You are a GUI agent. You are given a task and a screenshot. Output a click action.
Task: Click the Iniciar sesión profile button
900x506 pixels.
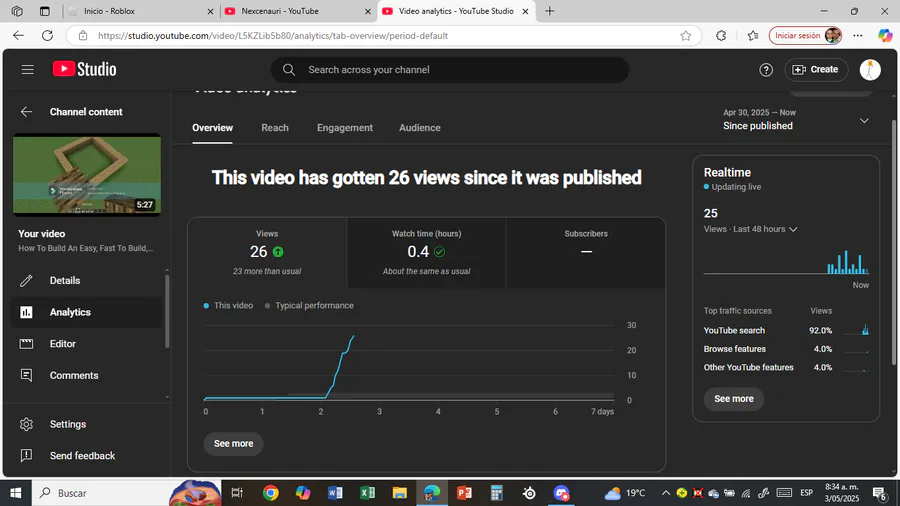tap(806, 36)
